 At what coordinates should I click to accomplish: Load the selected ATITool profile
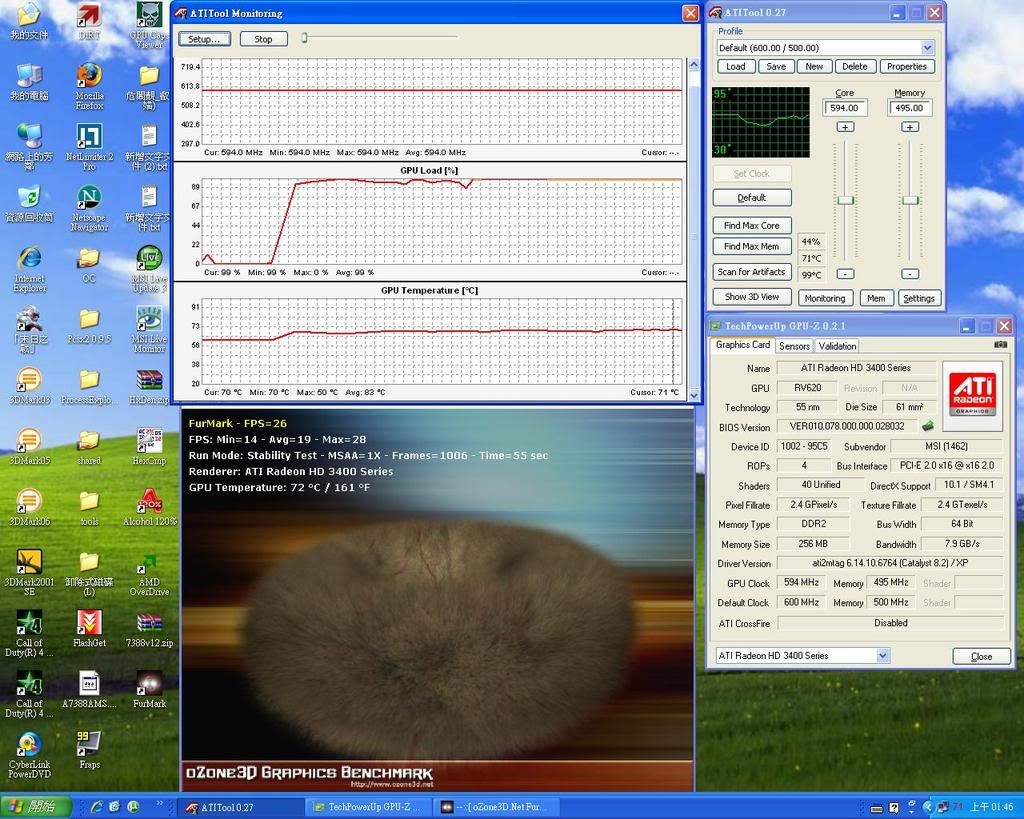point(736,67)
